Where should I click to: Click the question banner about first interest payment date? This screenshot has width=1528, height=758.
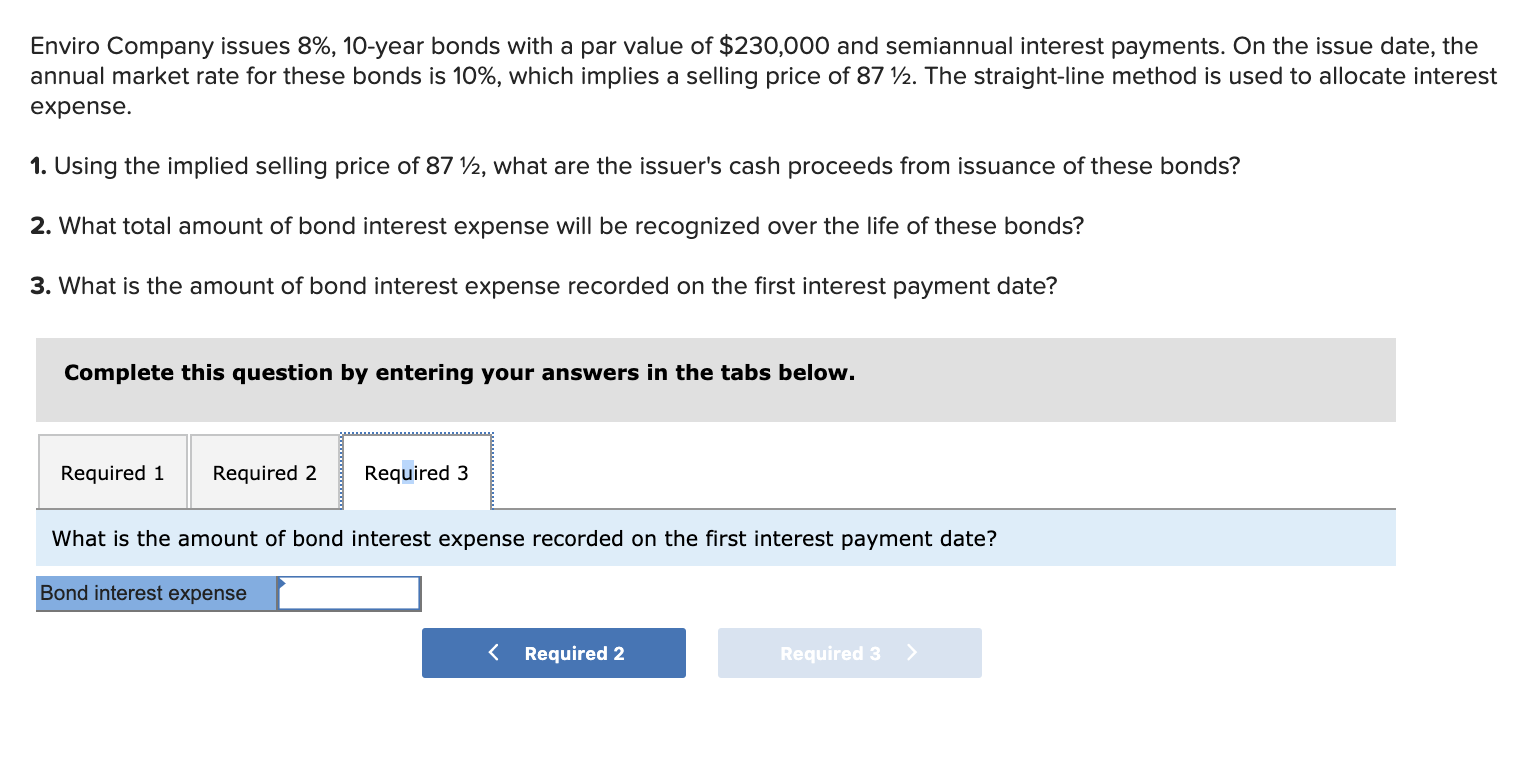[522, 538]
